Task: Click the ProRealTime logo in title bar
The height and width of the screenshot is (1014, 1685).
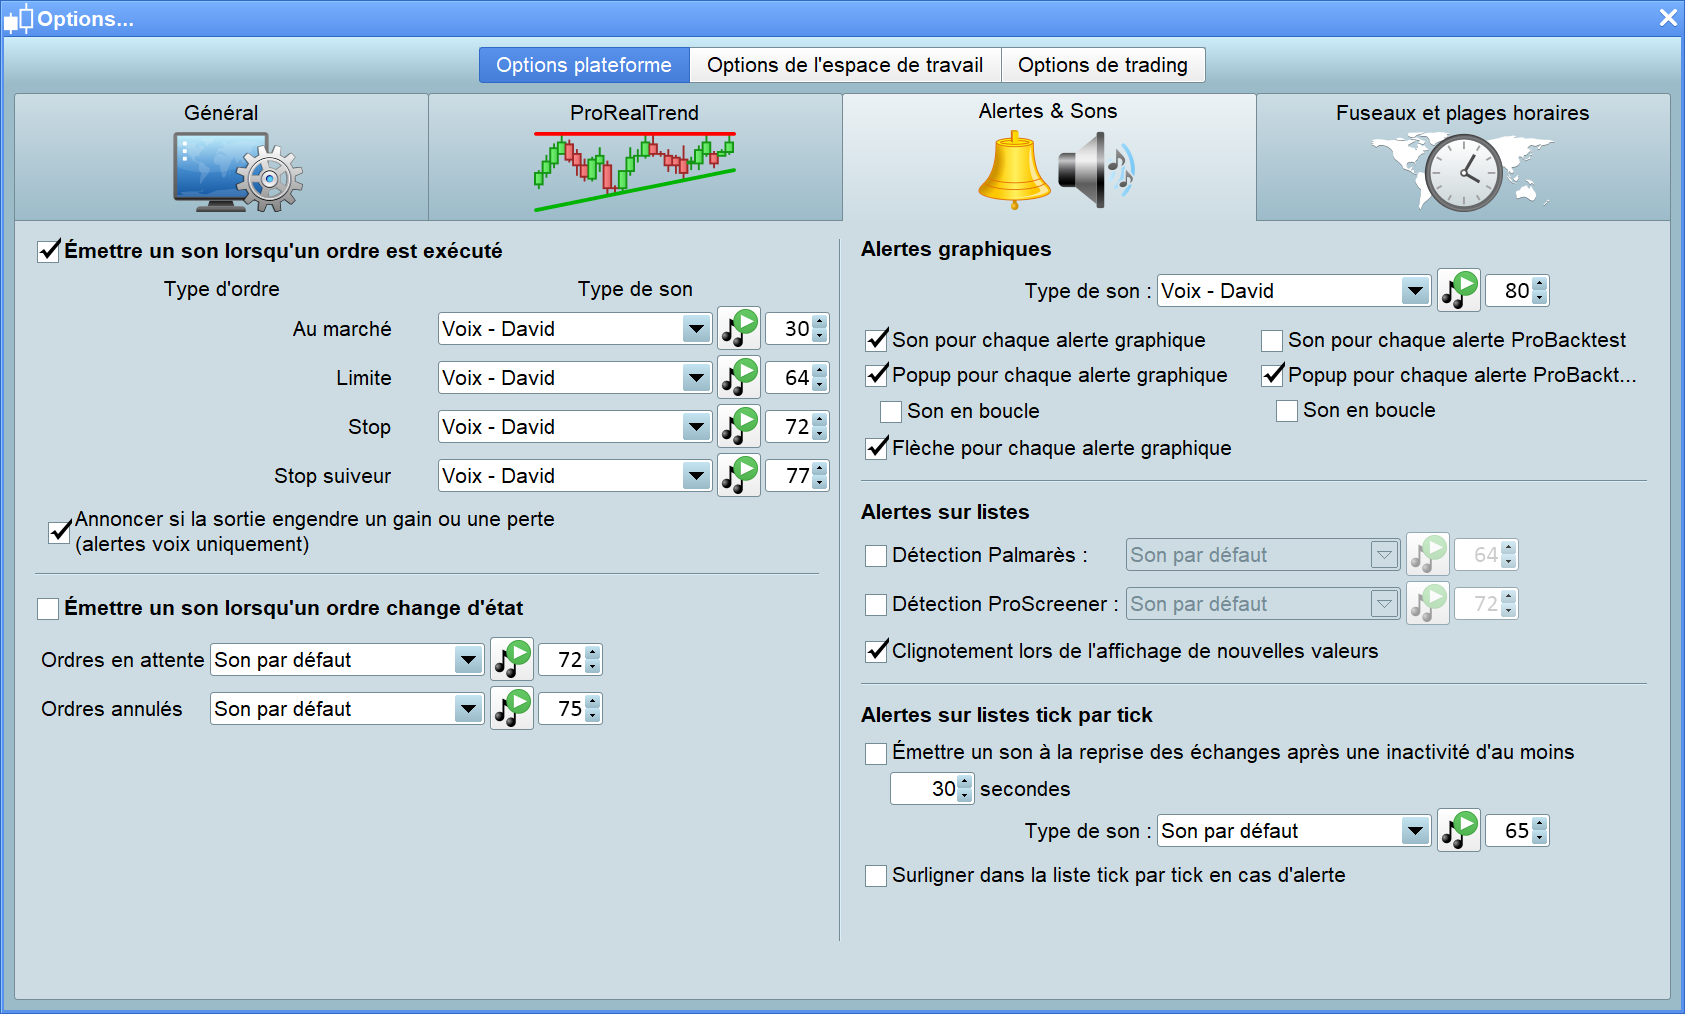Action: (19, 19)
